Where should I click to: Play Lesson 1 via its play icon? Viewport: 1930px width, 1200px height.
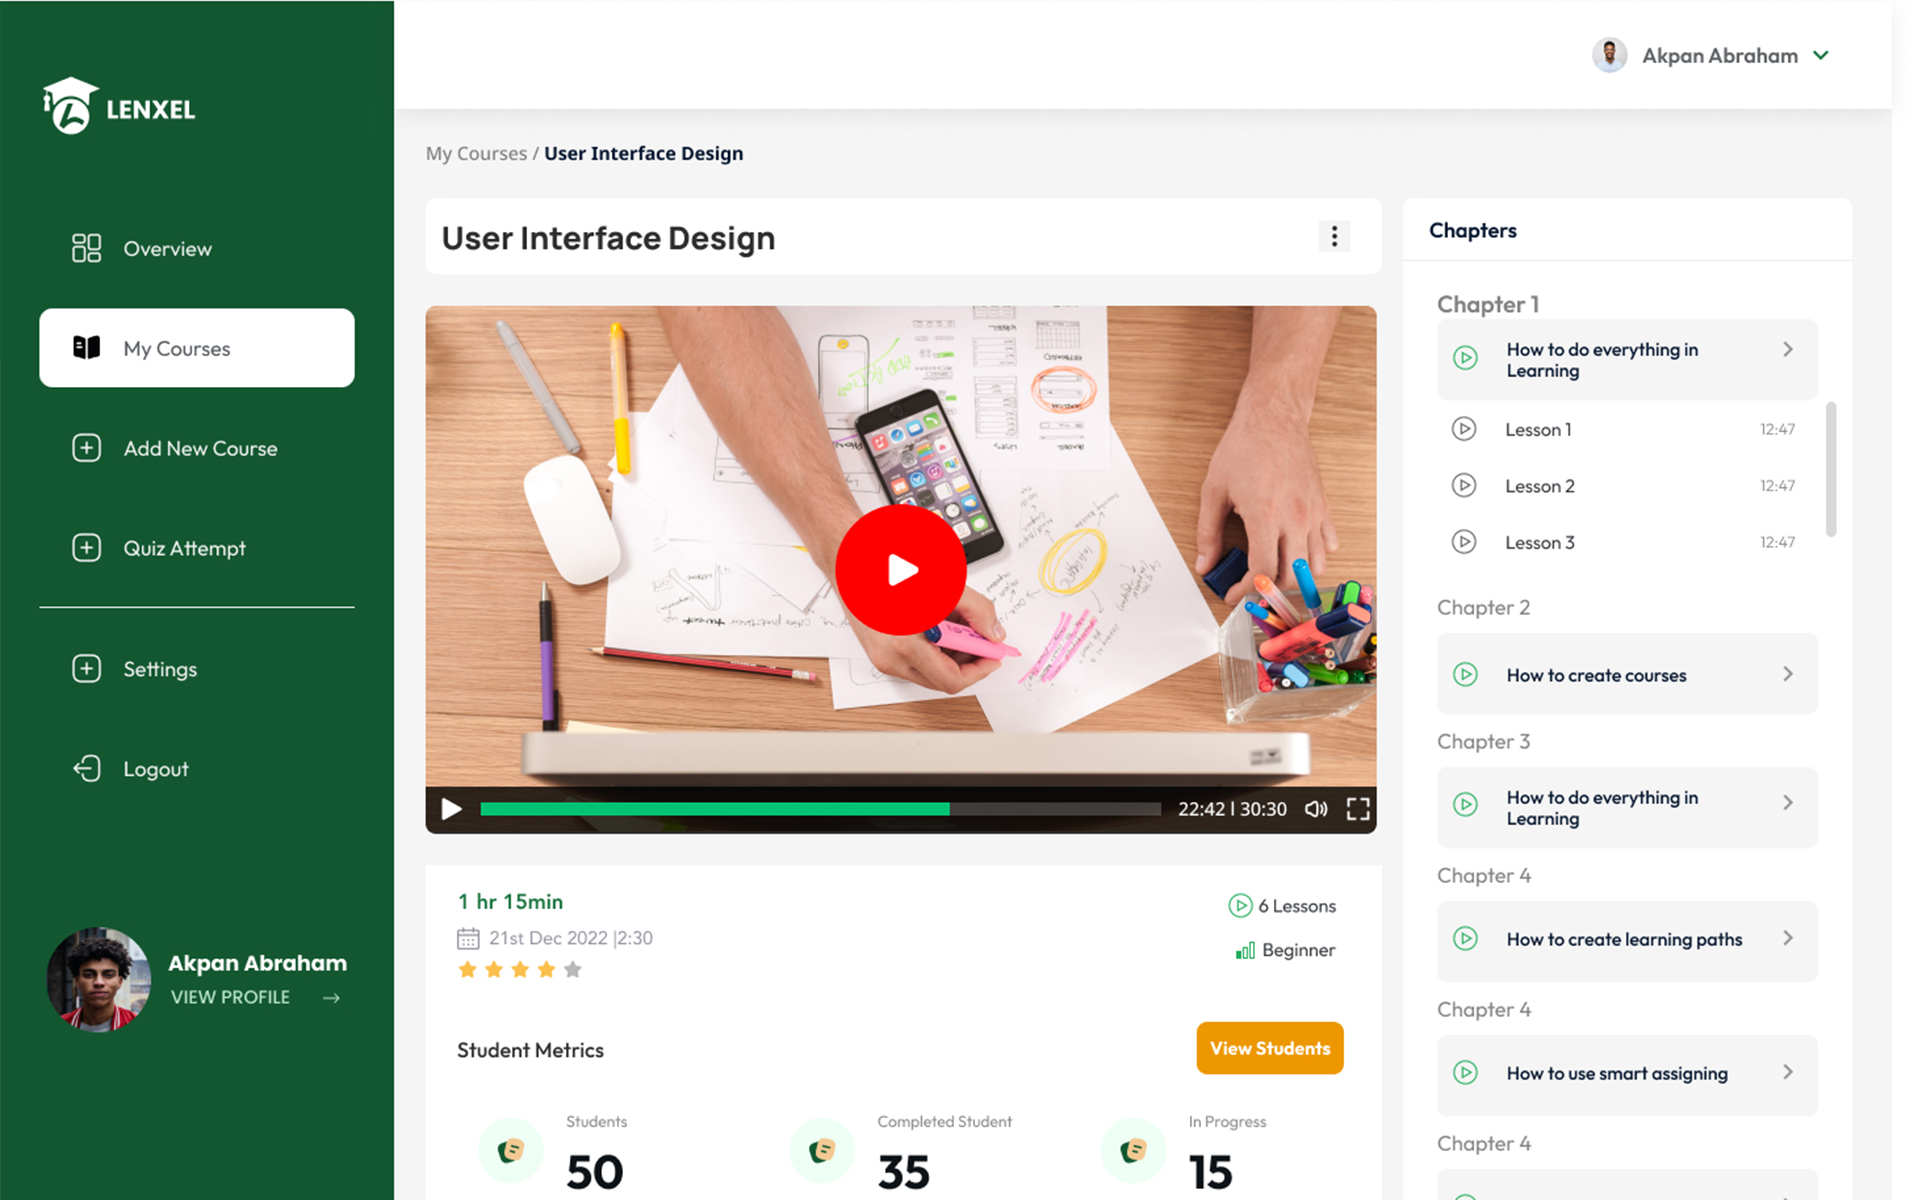coord(1463,430)
